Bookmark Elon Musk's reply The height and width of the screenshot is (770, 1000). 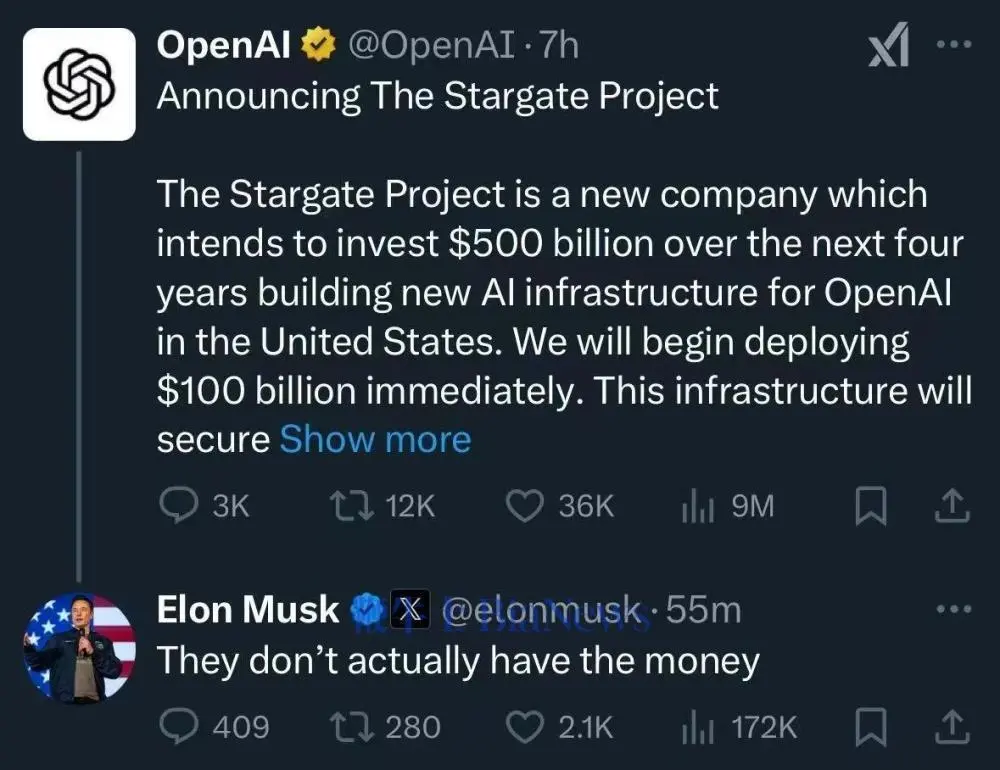click(869, 727)
